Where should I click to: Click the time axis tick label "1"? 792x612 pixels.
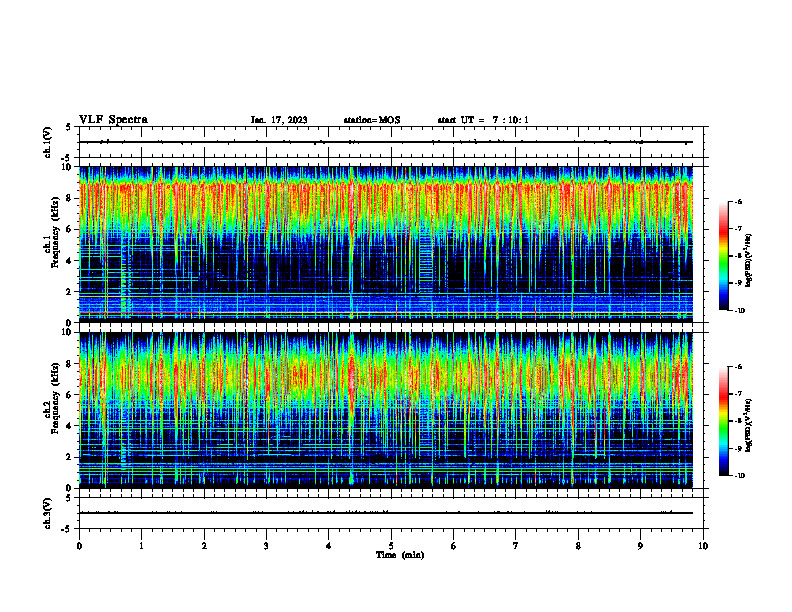141,546
